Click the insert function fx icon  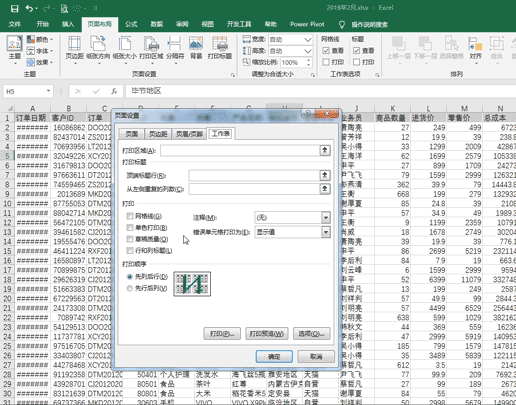point(114,91)
